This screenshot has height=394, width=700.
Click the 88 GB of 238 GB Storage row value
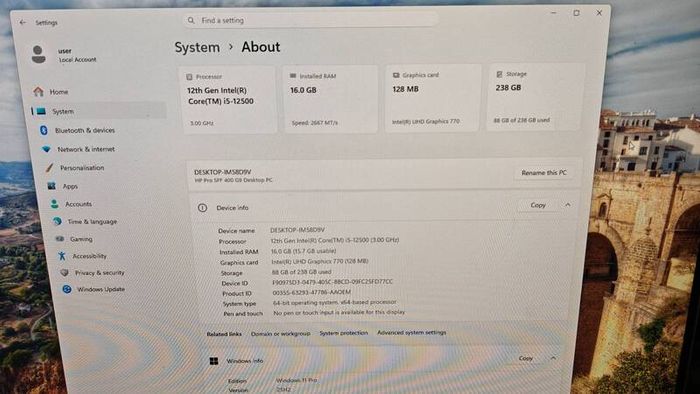pos(301,272)
